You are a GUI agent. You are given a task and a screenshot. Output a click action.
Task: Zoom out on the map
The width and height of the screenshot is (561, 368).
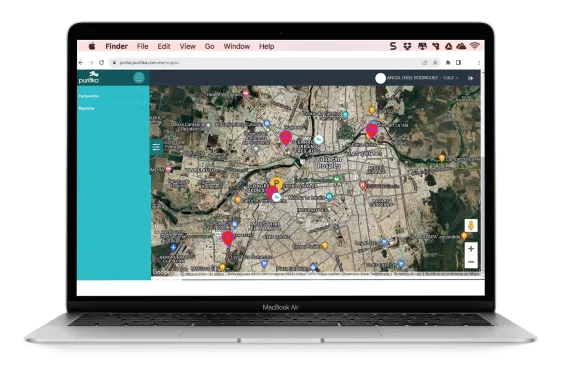tap(471, 262)
